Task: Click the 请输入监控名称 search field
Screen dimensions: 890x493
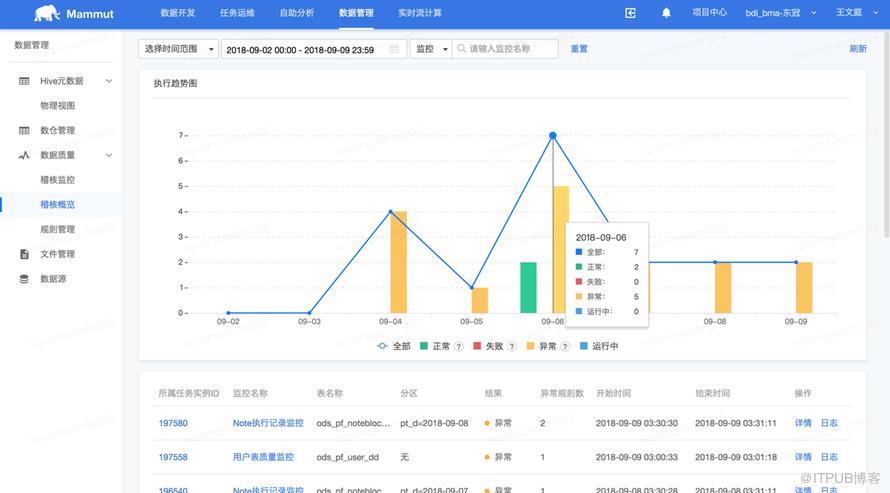Action: [505, 49]
